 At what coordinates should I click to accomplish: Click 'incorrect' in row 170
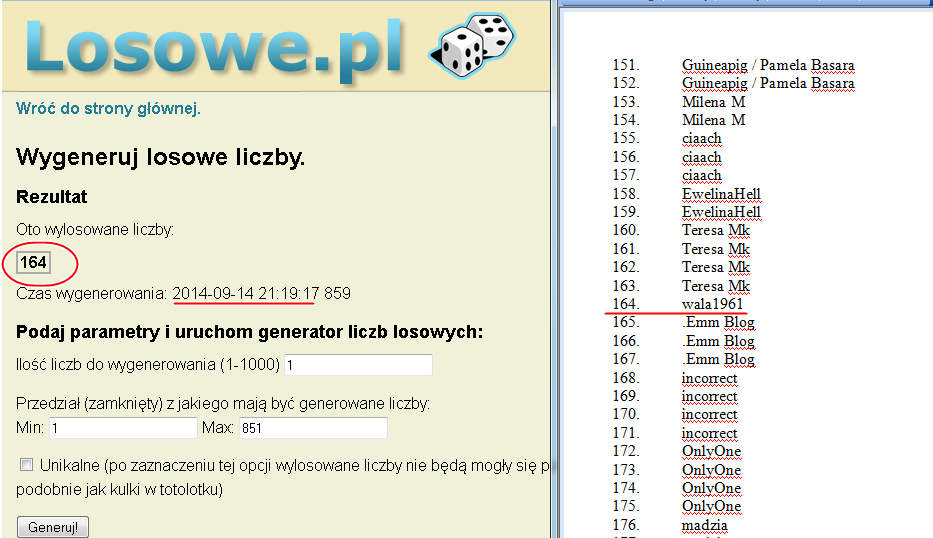pos(709,414)
